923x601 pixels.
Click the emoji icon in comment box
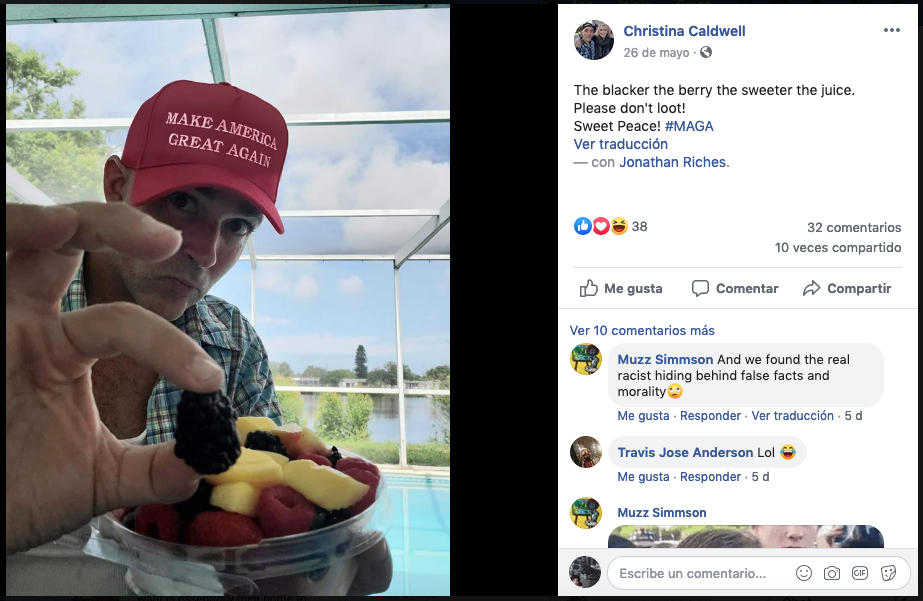click(804, 573)
